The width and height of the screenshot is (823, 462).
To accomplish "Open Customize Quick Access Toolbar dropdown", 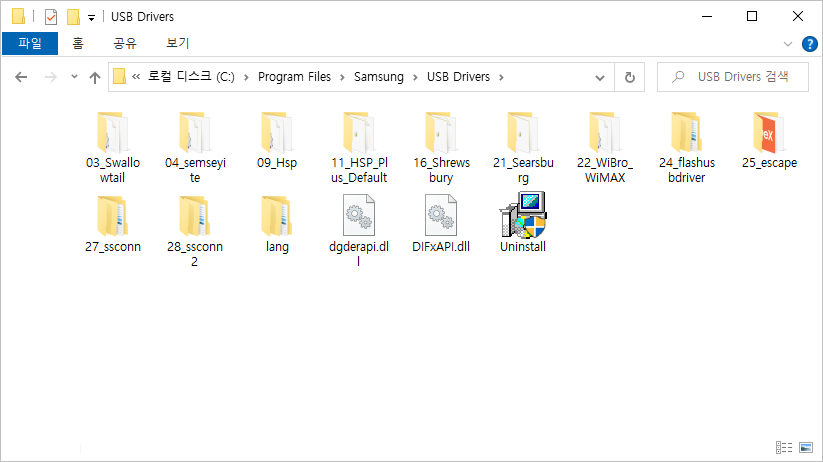I will (91, 18).
